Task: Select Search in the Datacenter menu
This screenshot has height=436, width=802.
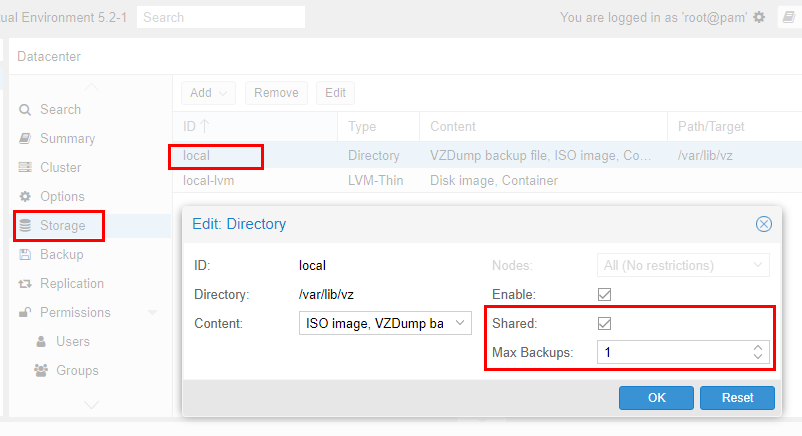Action: pos(60,110)
